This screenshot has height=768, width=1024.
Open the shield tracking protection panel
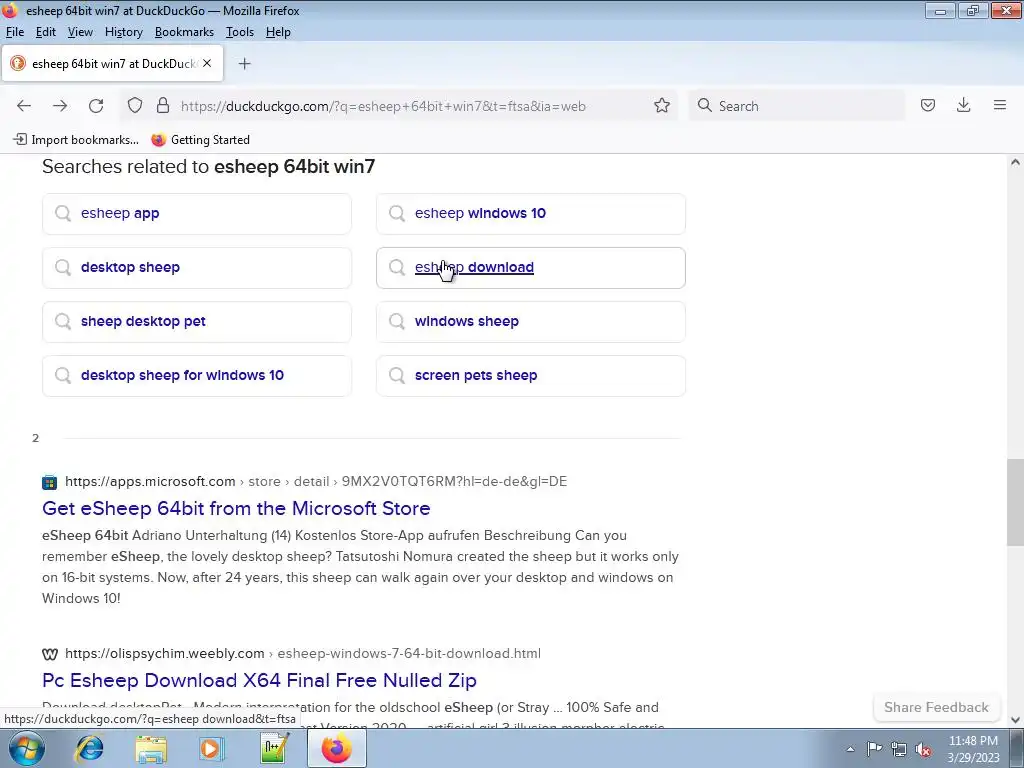135,106
